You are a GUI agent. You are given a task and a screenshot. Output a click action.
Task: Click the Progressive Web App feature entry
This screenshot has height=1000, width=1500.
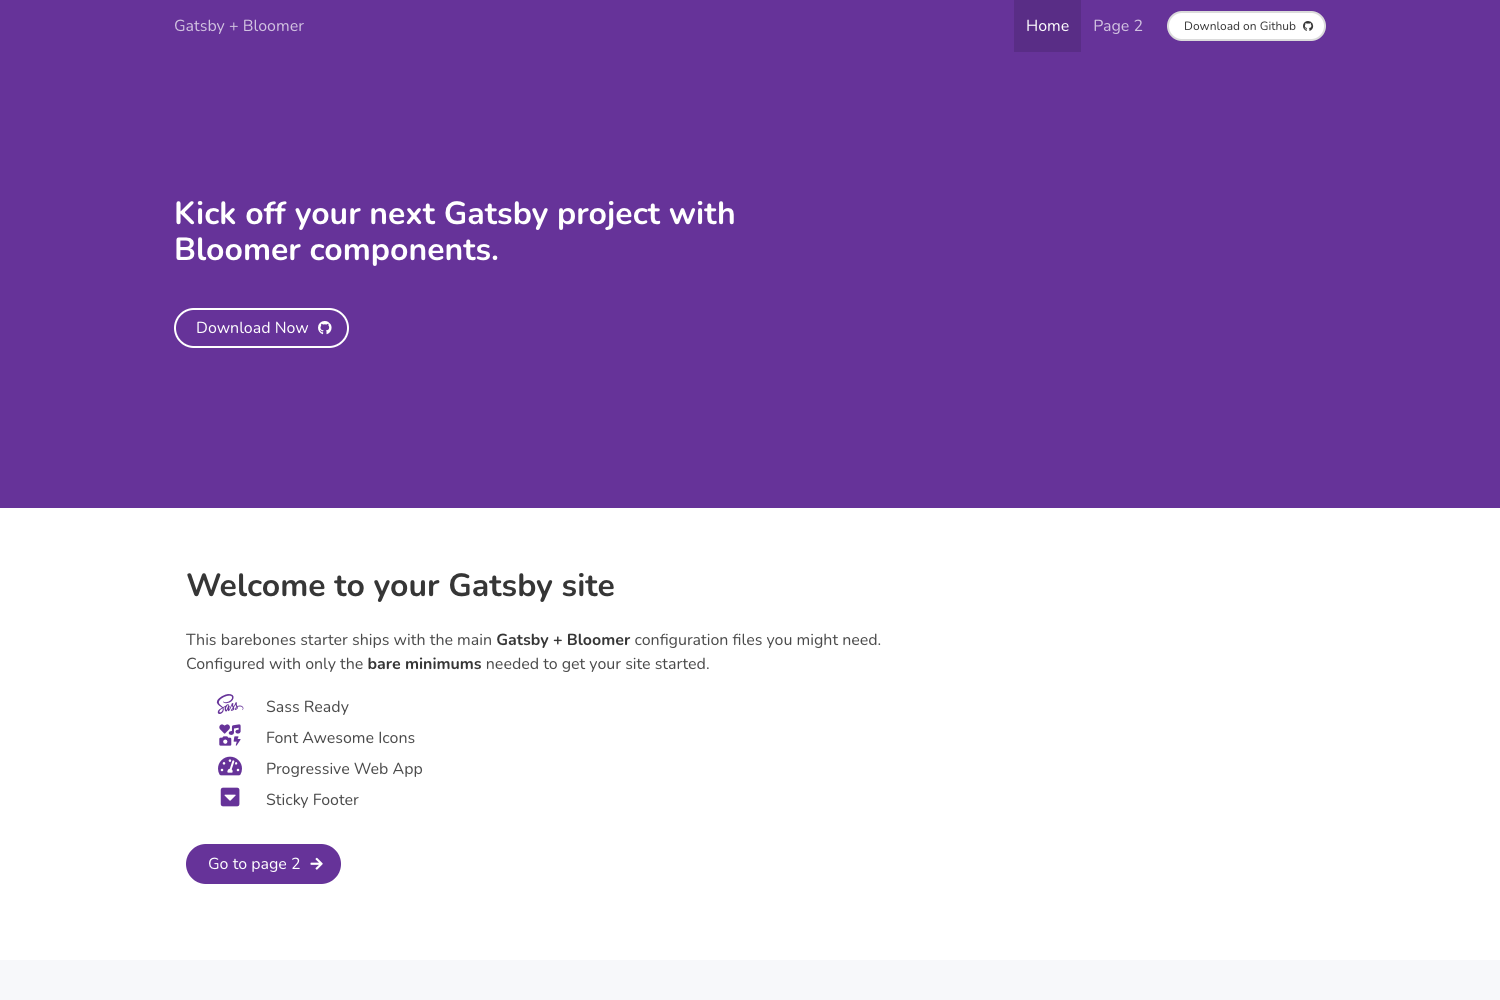[344, 768]
